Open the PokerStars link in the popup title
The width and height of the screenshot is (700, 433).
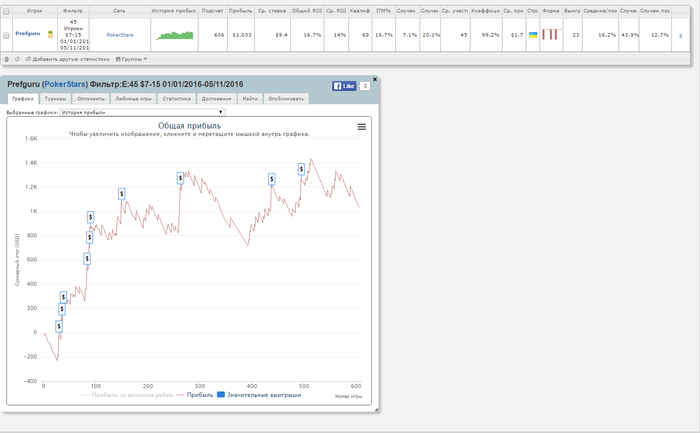click(65, 84)
